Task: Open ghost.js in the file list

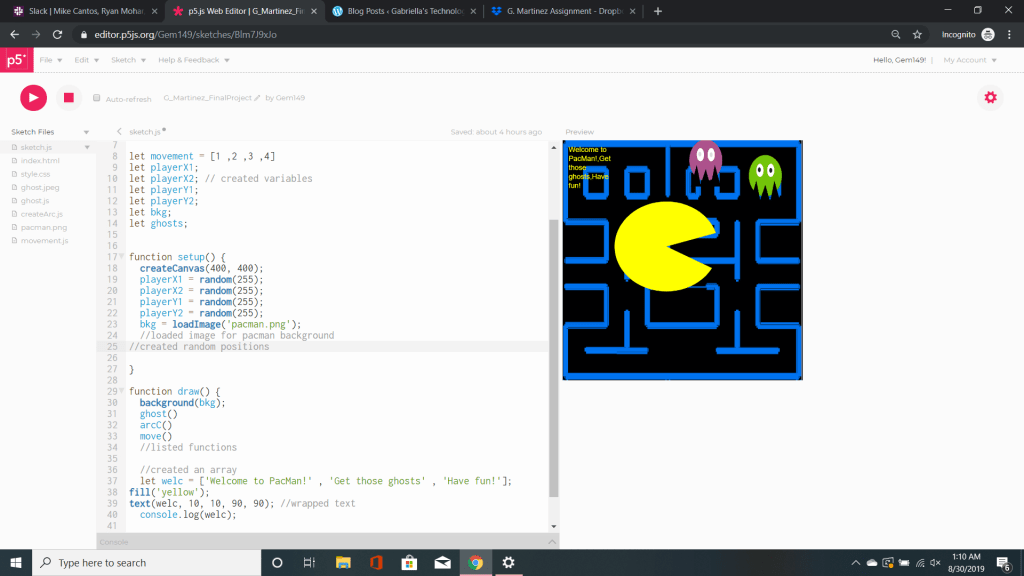Action: pos(35,201)
